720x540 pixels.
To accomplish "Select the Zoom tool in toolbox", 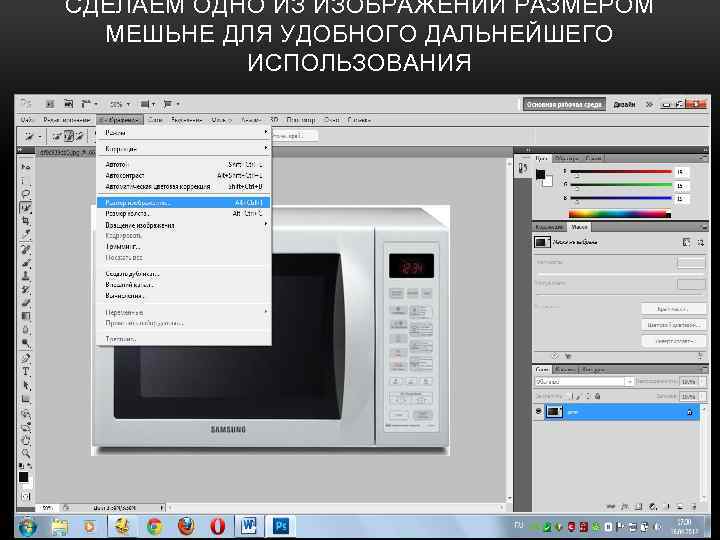I will tap(26, 454).
